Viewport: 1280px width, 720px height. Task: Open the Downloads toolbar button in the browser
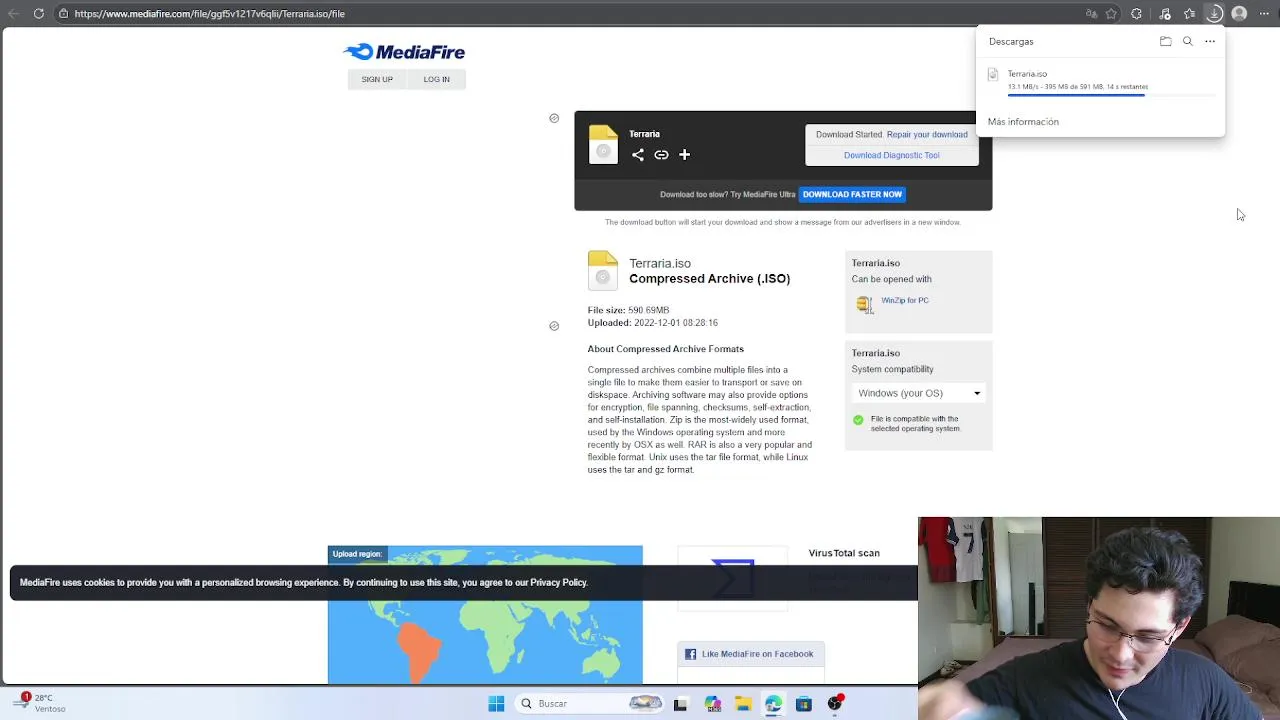coord(1214,13)
